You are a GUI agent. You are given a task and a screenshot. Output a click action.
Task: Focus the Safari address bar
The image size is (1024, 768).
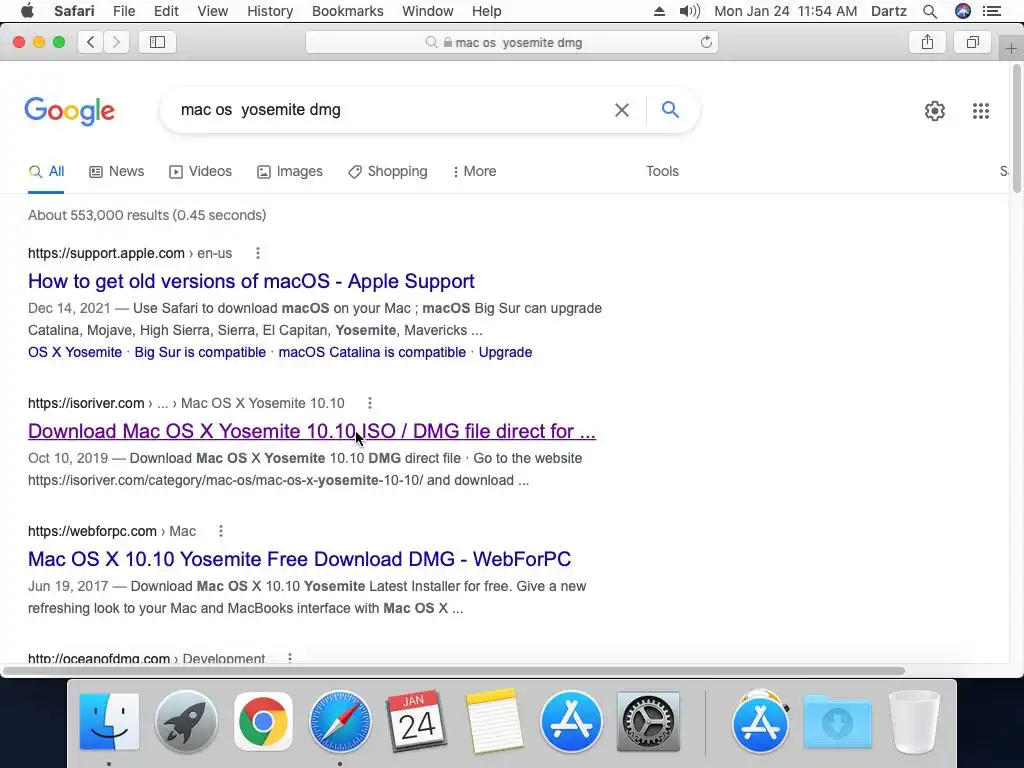[511, 42]
